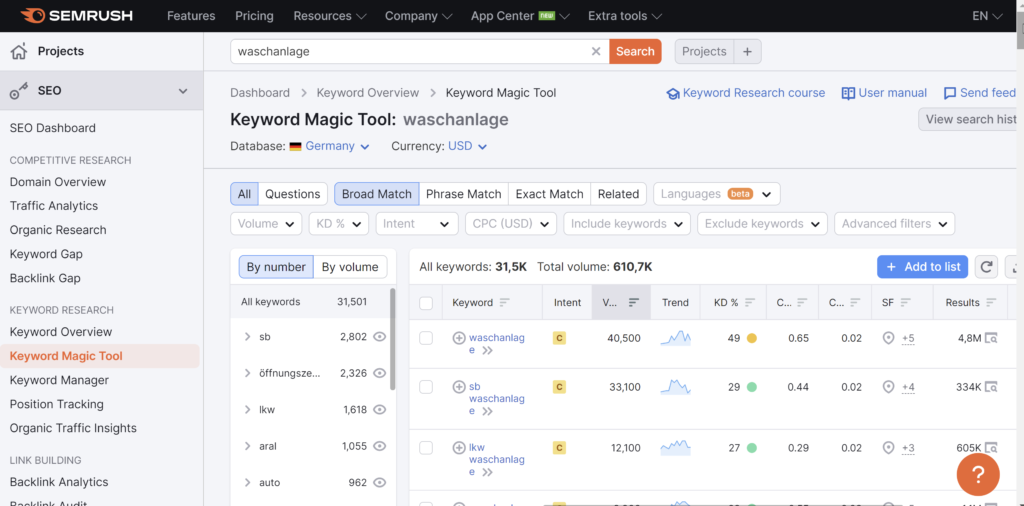The image size is (1024, 506).
Task: Sort by the KD % column icon
Action: [x=750, y=302]
